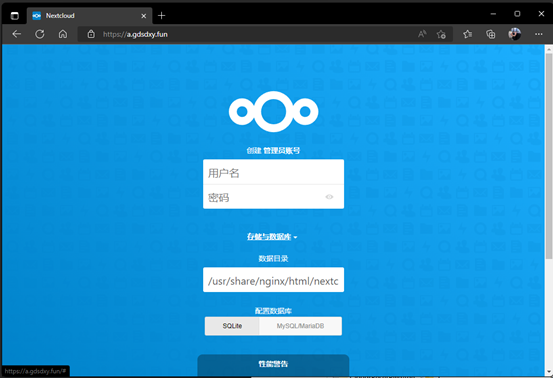Select MySQL/MariaDB as the database

point(300,326)
